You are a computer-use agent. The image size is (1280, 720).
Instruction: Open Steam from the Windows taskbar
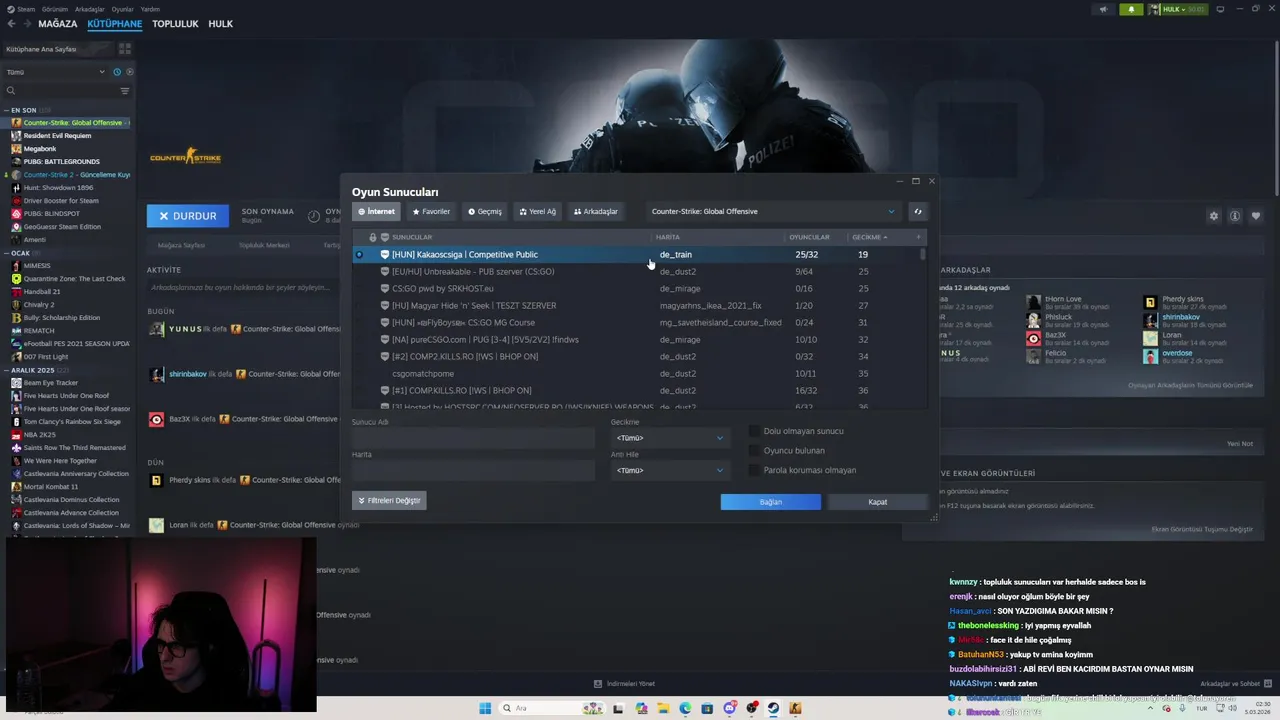pos(773,708)
